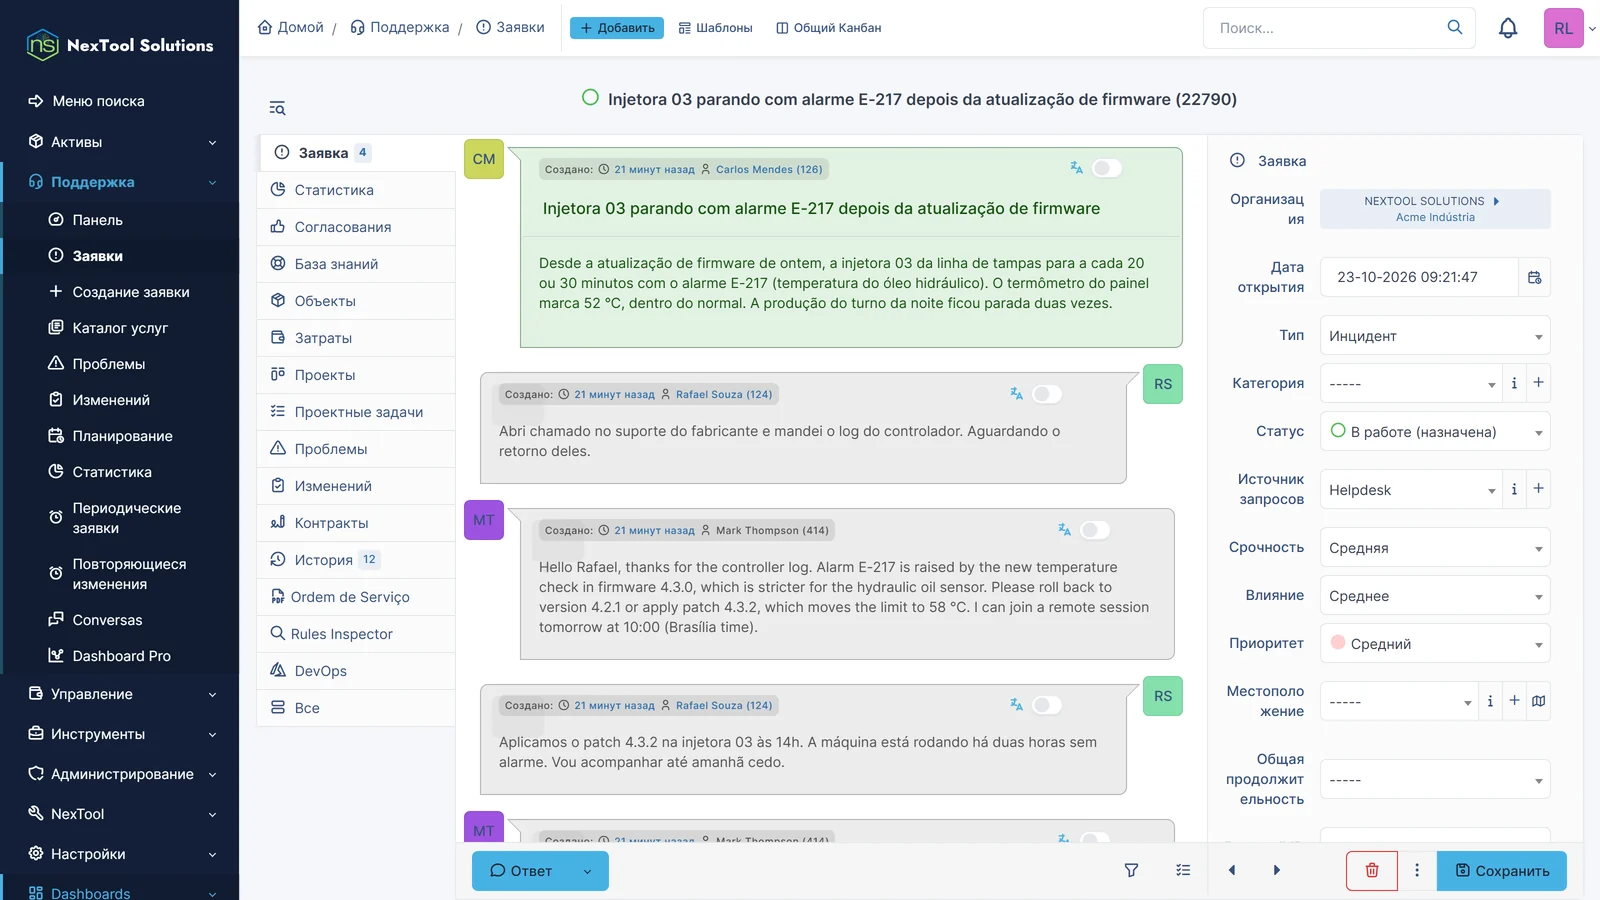The width and height of the screenshot is (1600, 900).
Task: Open the three-dot more options menu
Action: click(1417, 870)
